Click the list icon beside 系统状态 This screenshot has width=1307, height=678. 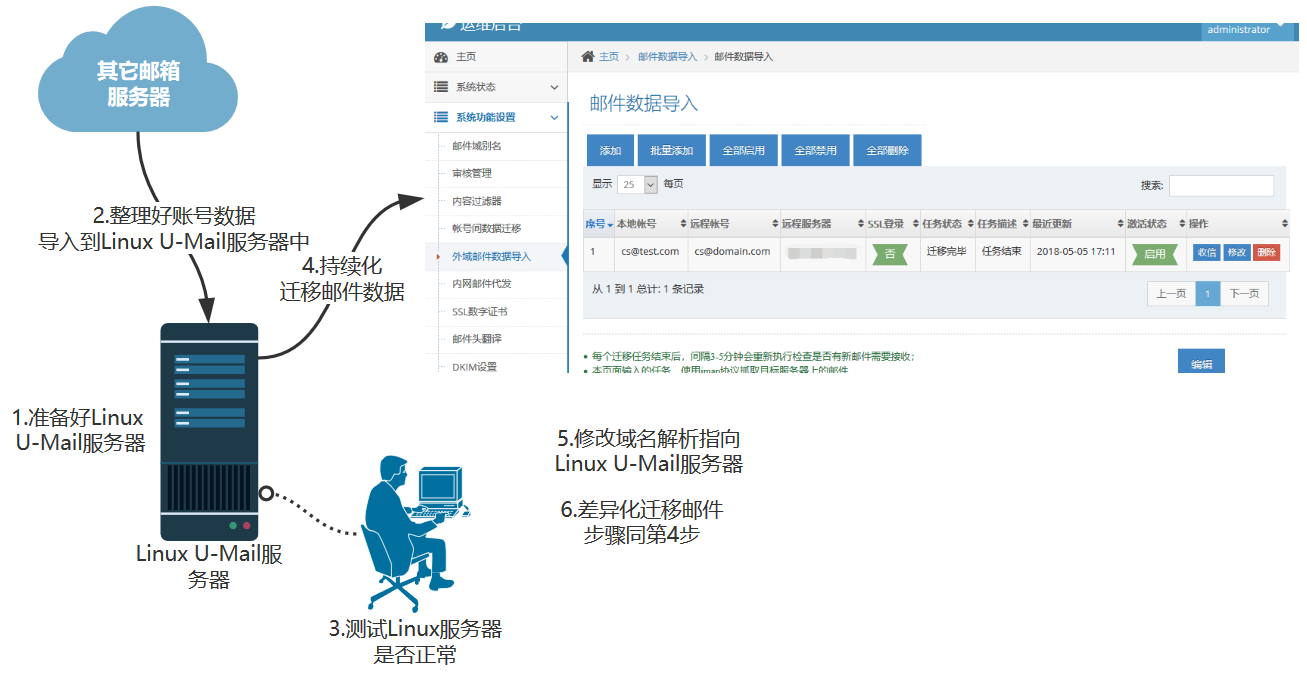(x=441, y=87)
